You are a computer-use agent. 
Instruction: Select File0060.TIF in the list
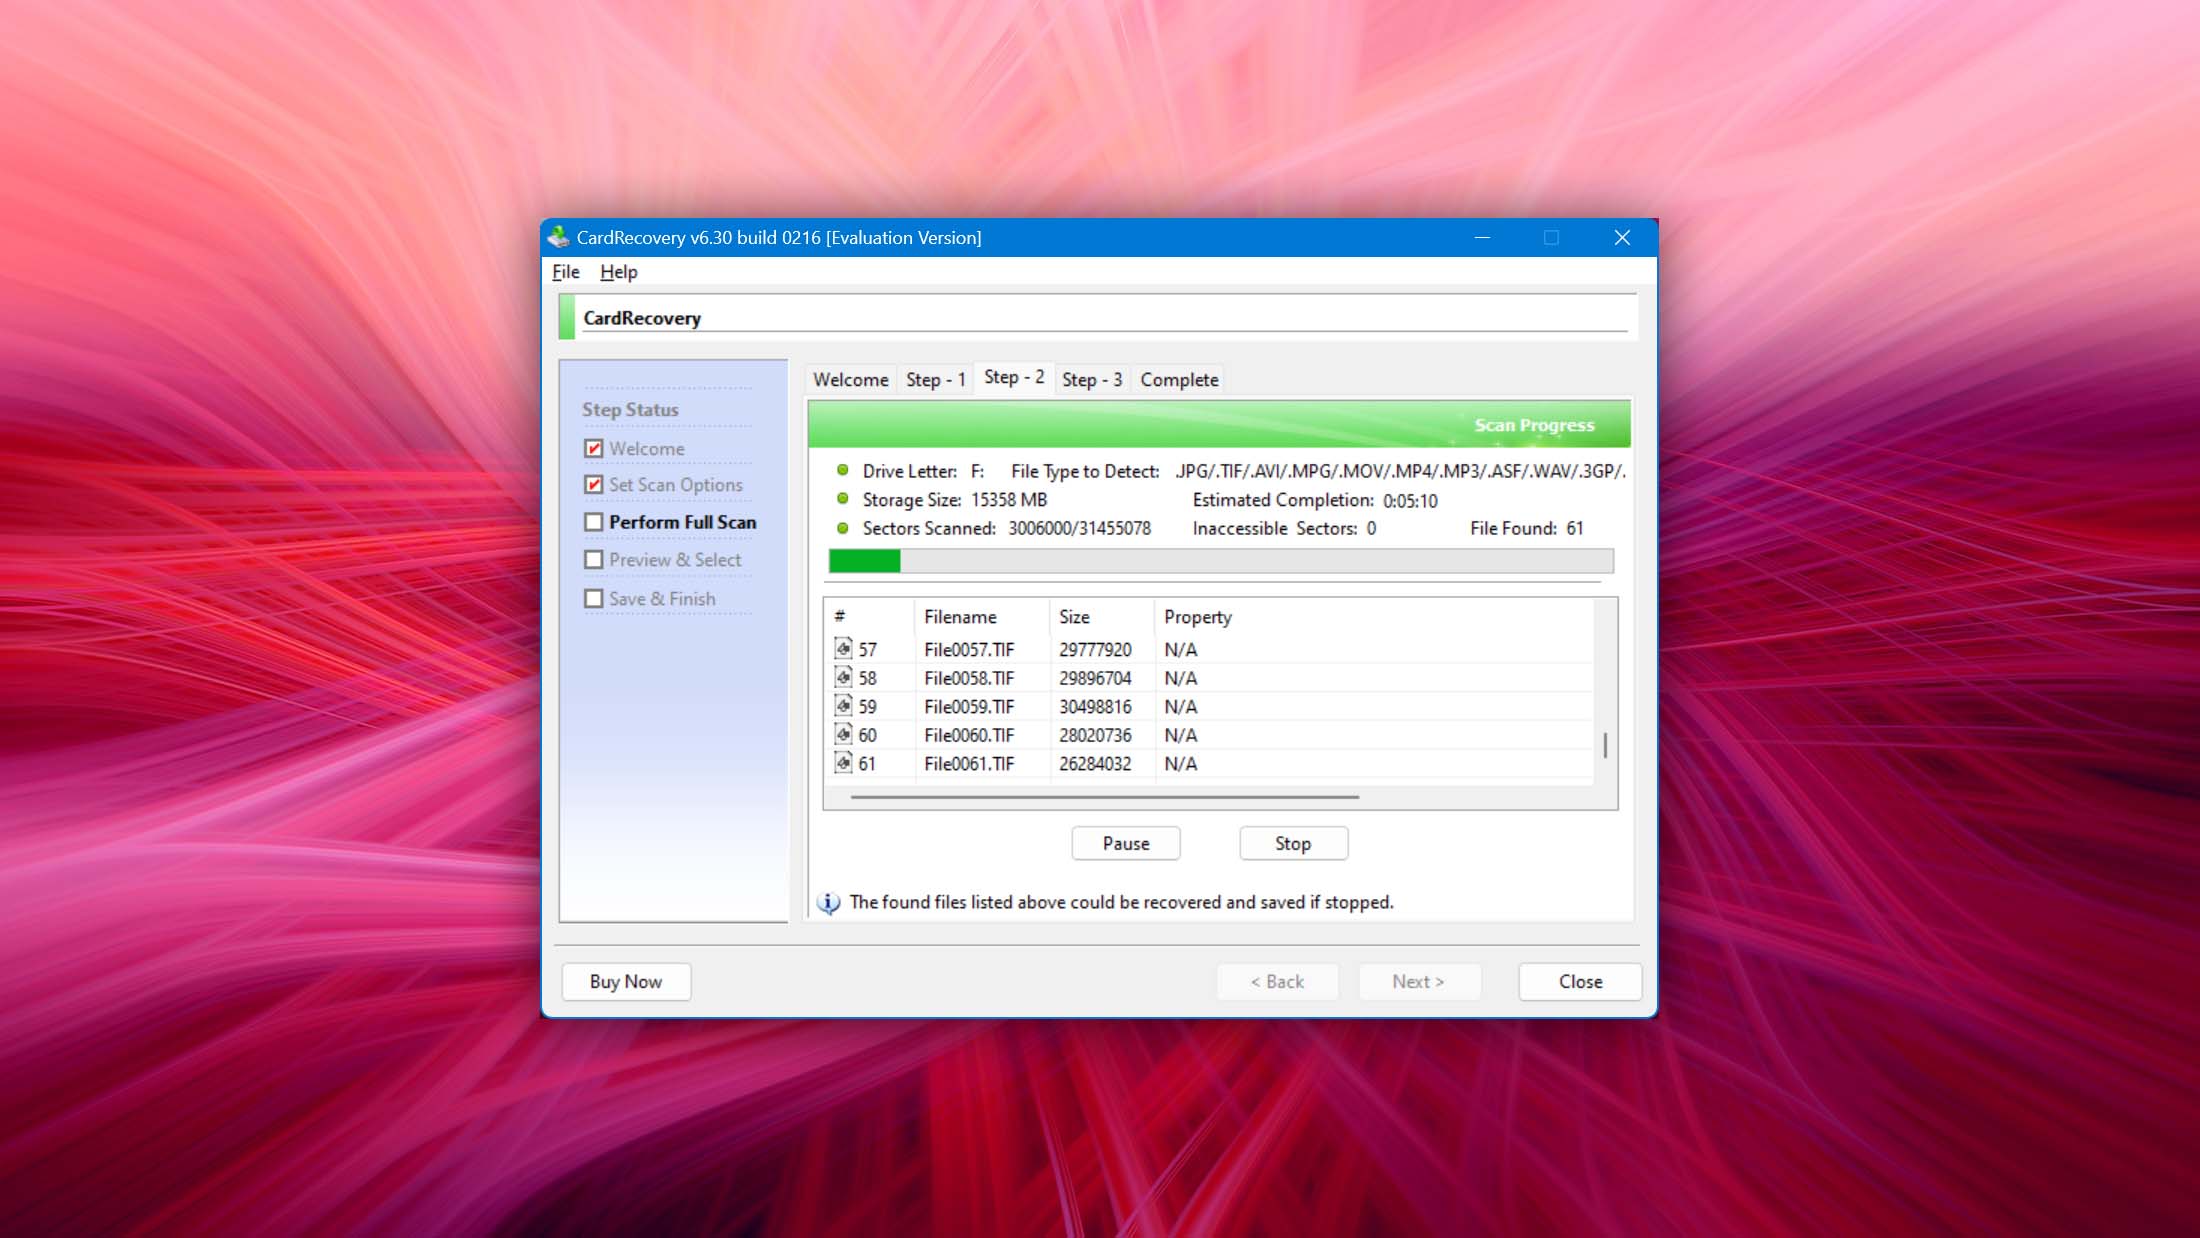tap(969, 735)
